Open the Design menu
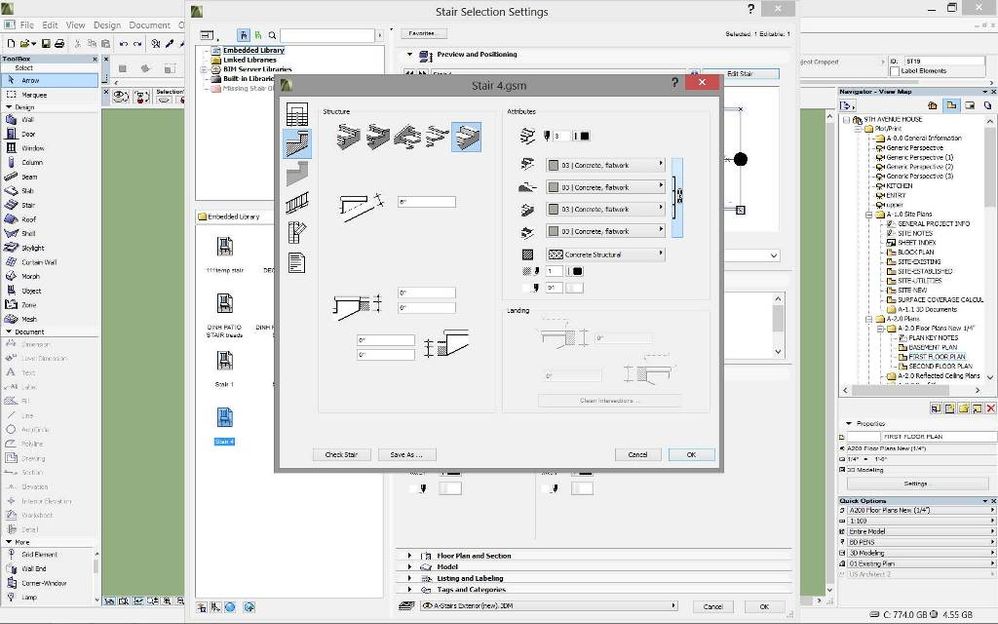The width and height of the screenshot is (998, 624). [x=107, y=25]
